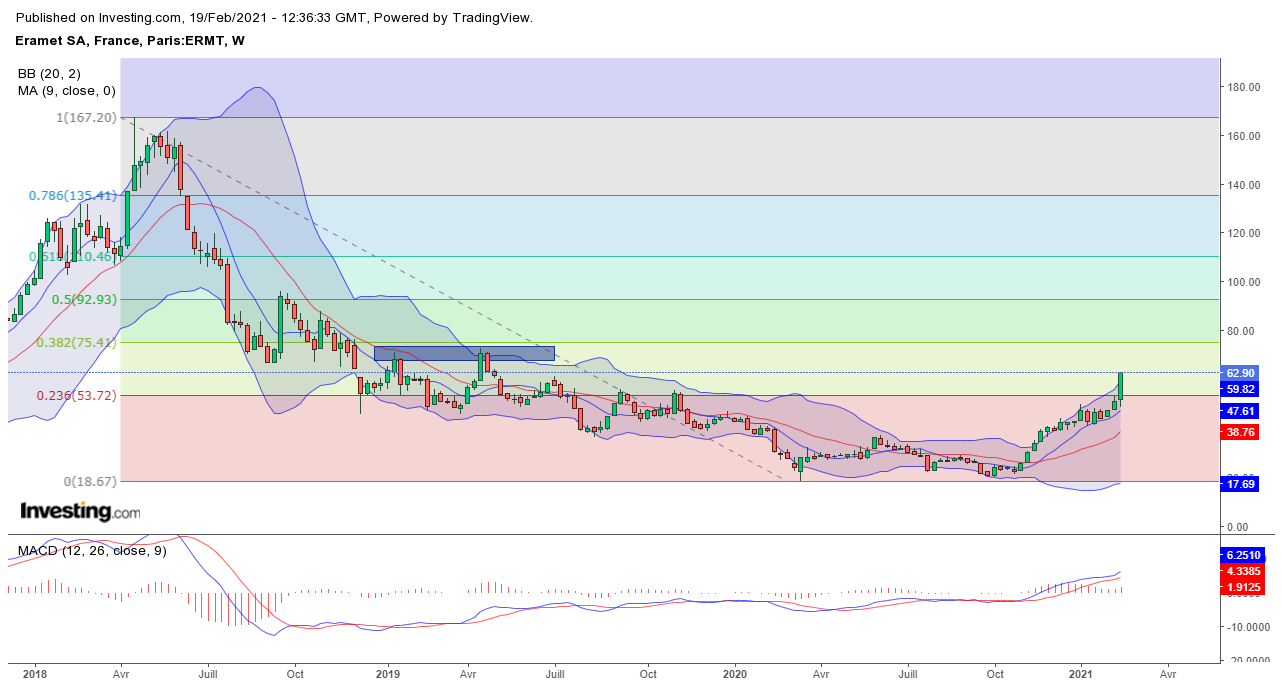1282x687 pixels.
Task: Click the 'Eramet SA, France, Paris:ERMT, W' title
Action: (131, 41)
